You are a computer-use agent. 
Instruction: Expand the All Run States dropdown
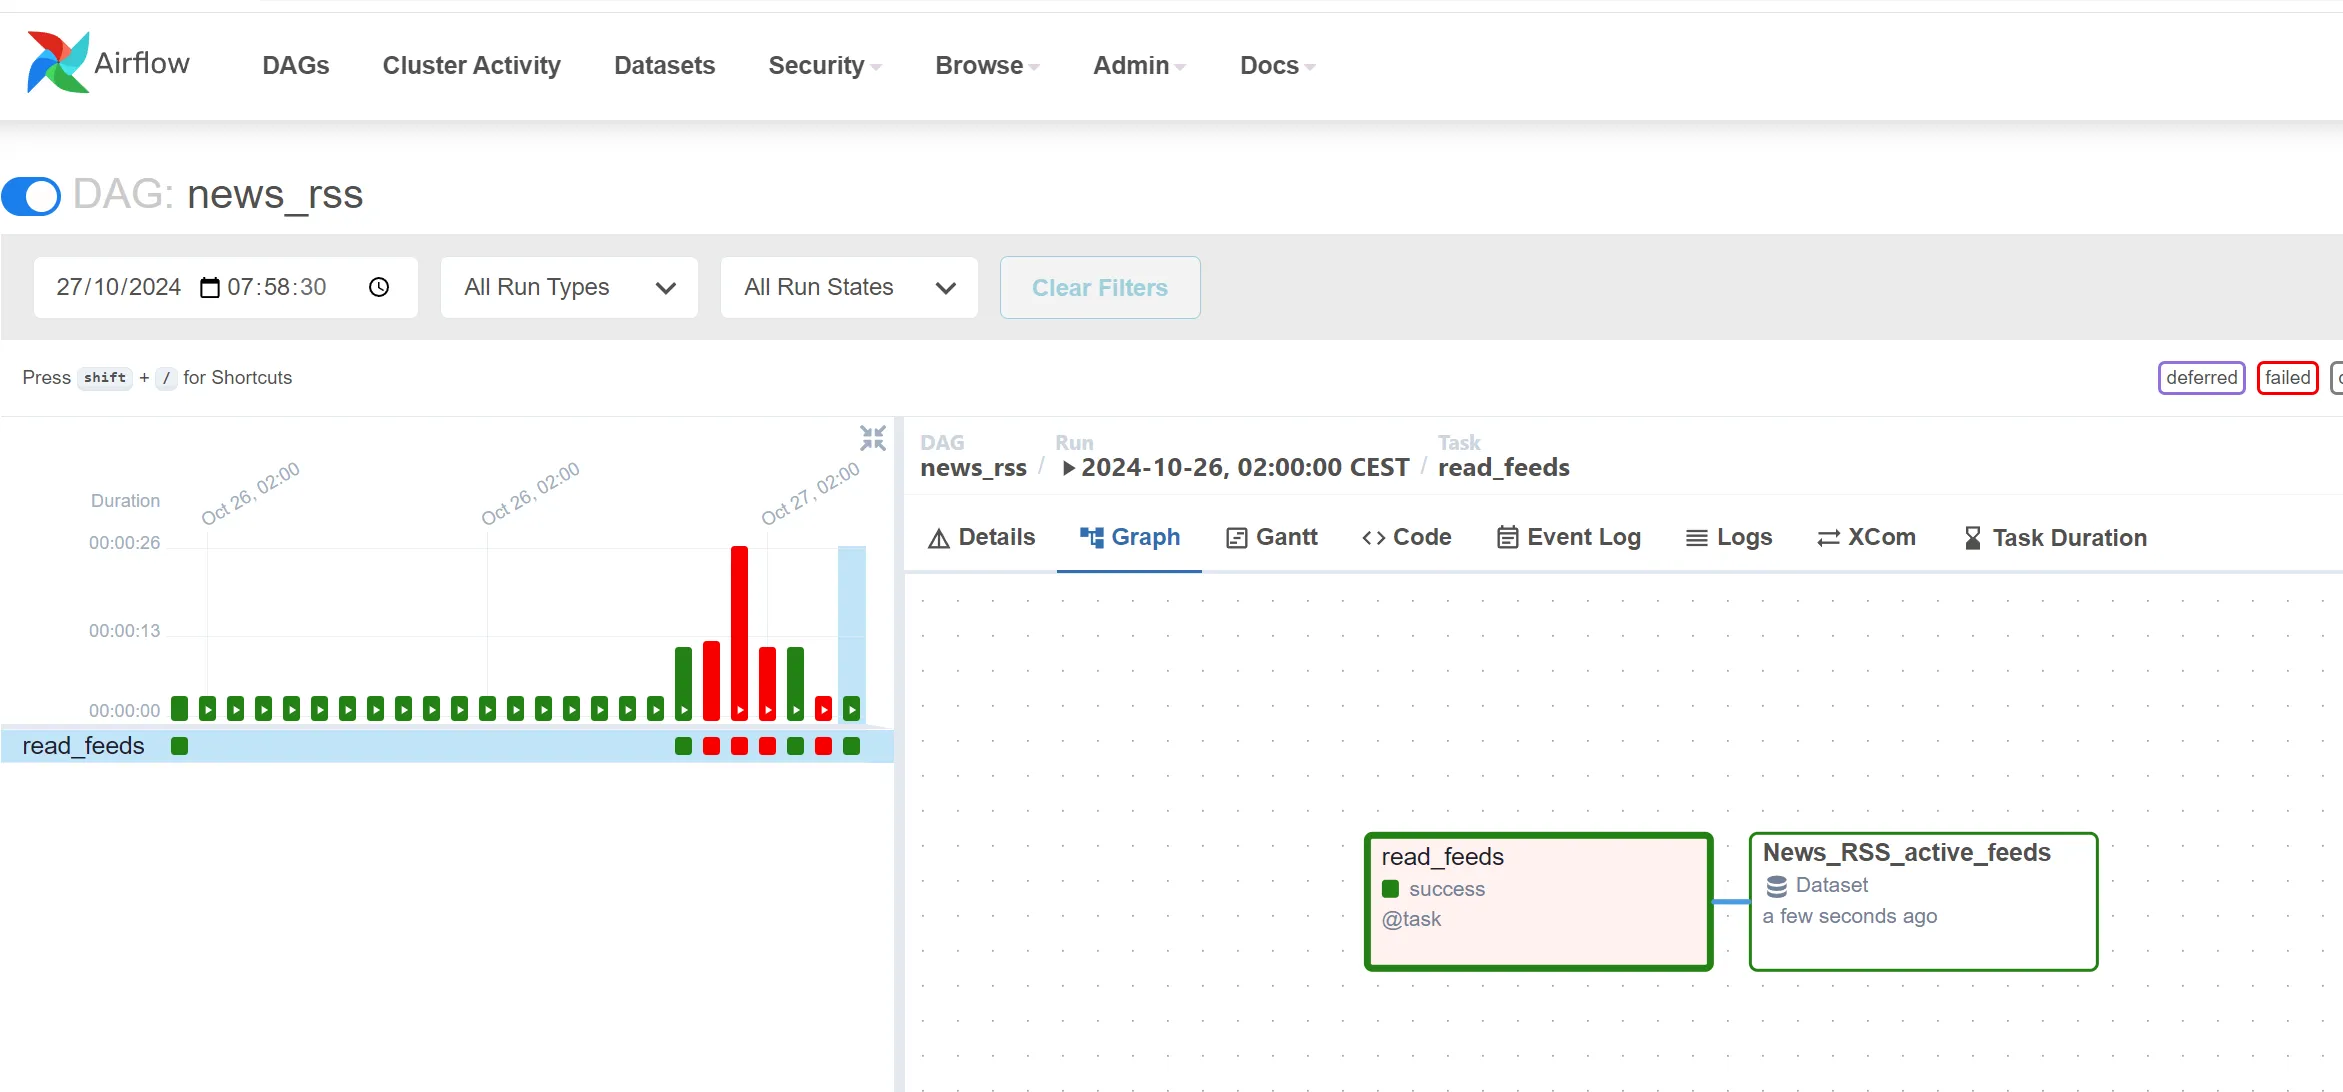pyautogui.click(x=849, y=288)
